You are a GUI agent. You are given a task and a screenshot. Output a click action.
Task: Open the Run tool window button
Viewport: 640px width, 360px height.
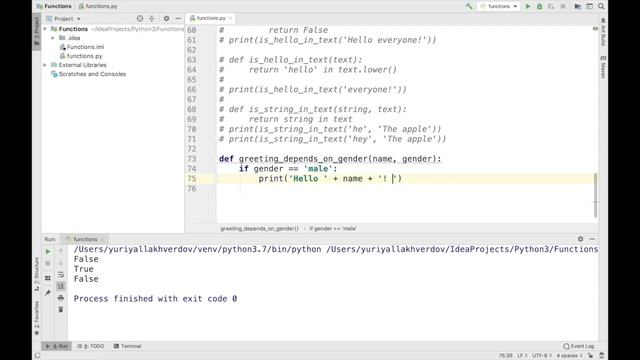56,346
